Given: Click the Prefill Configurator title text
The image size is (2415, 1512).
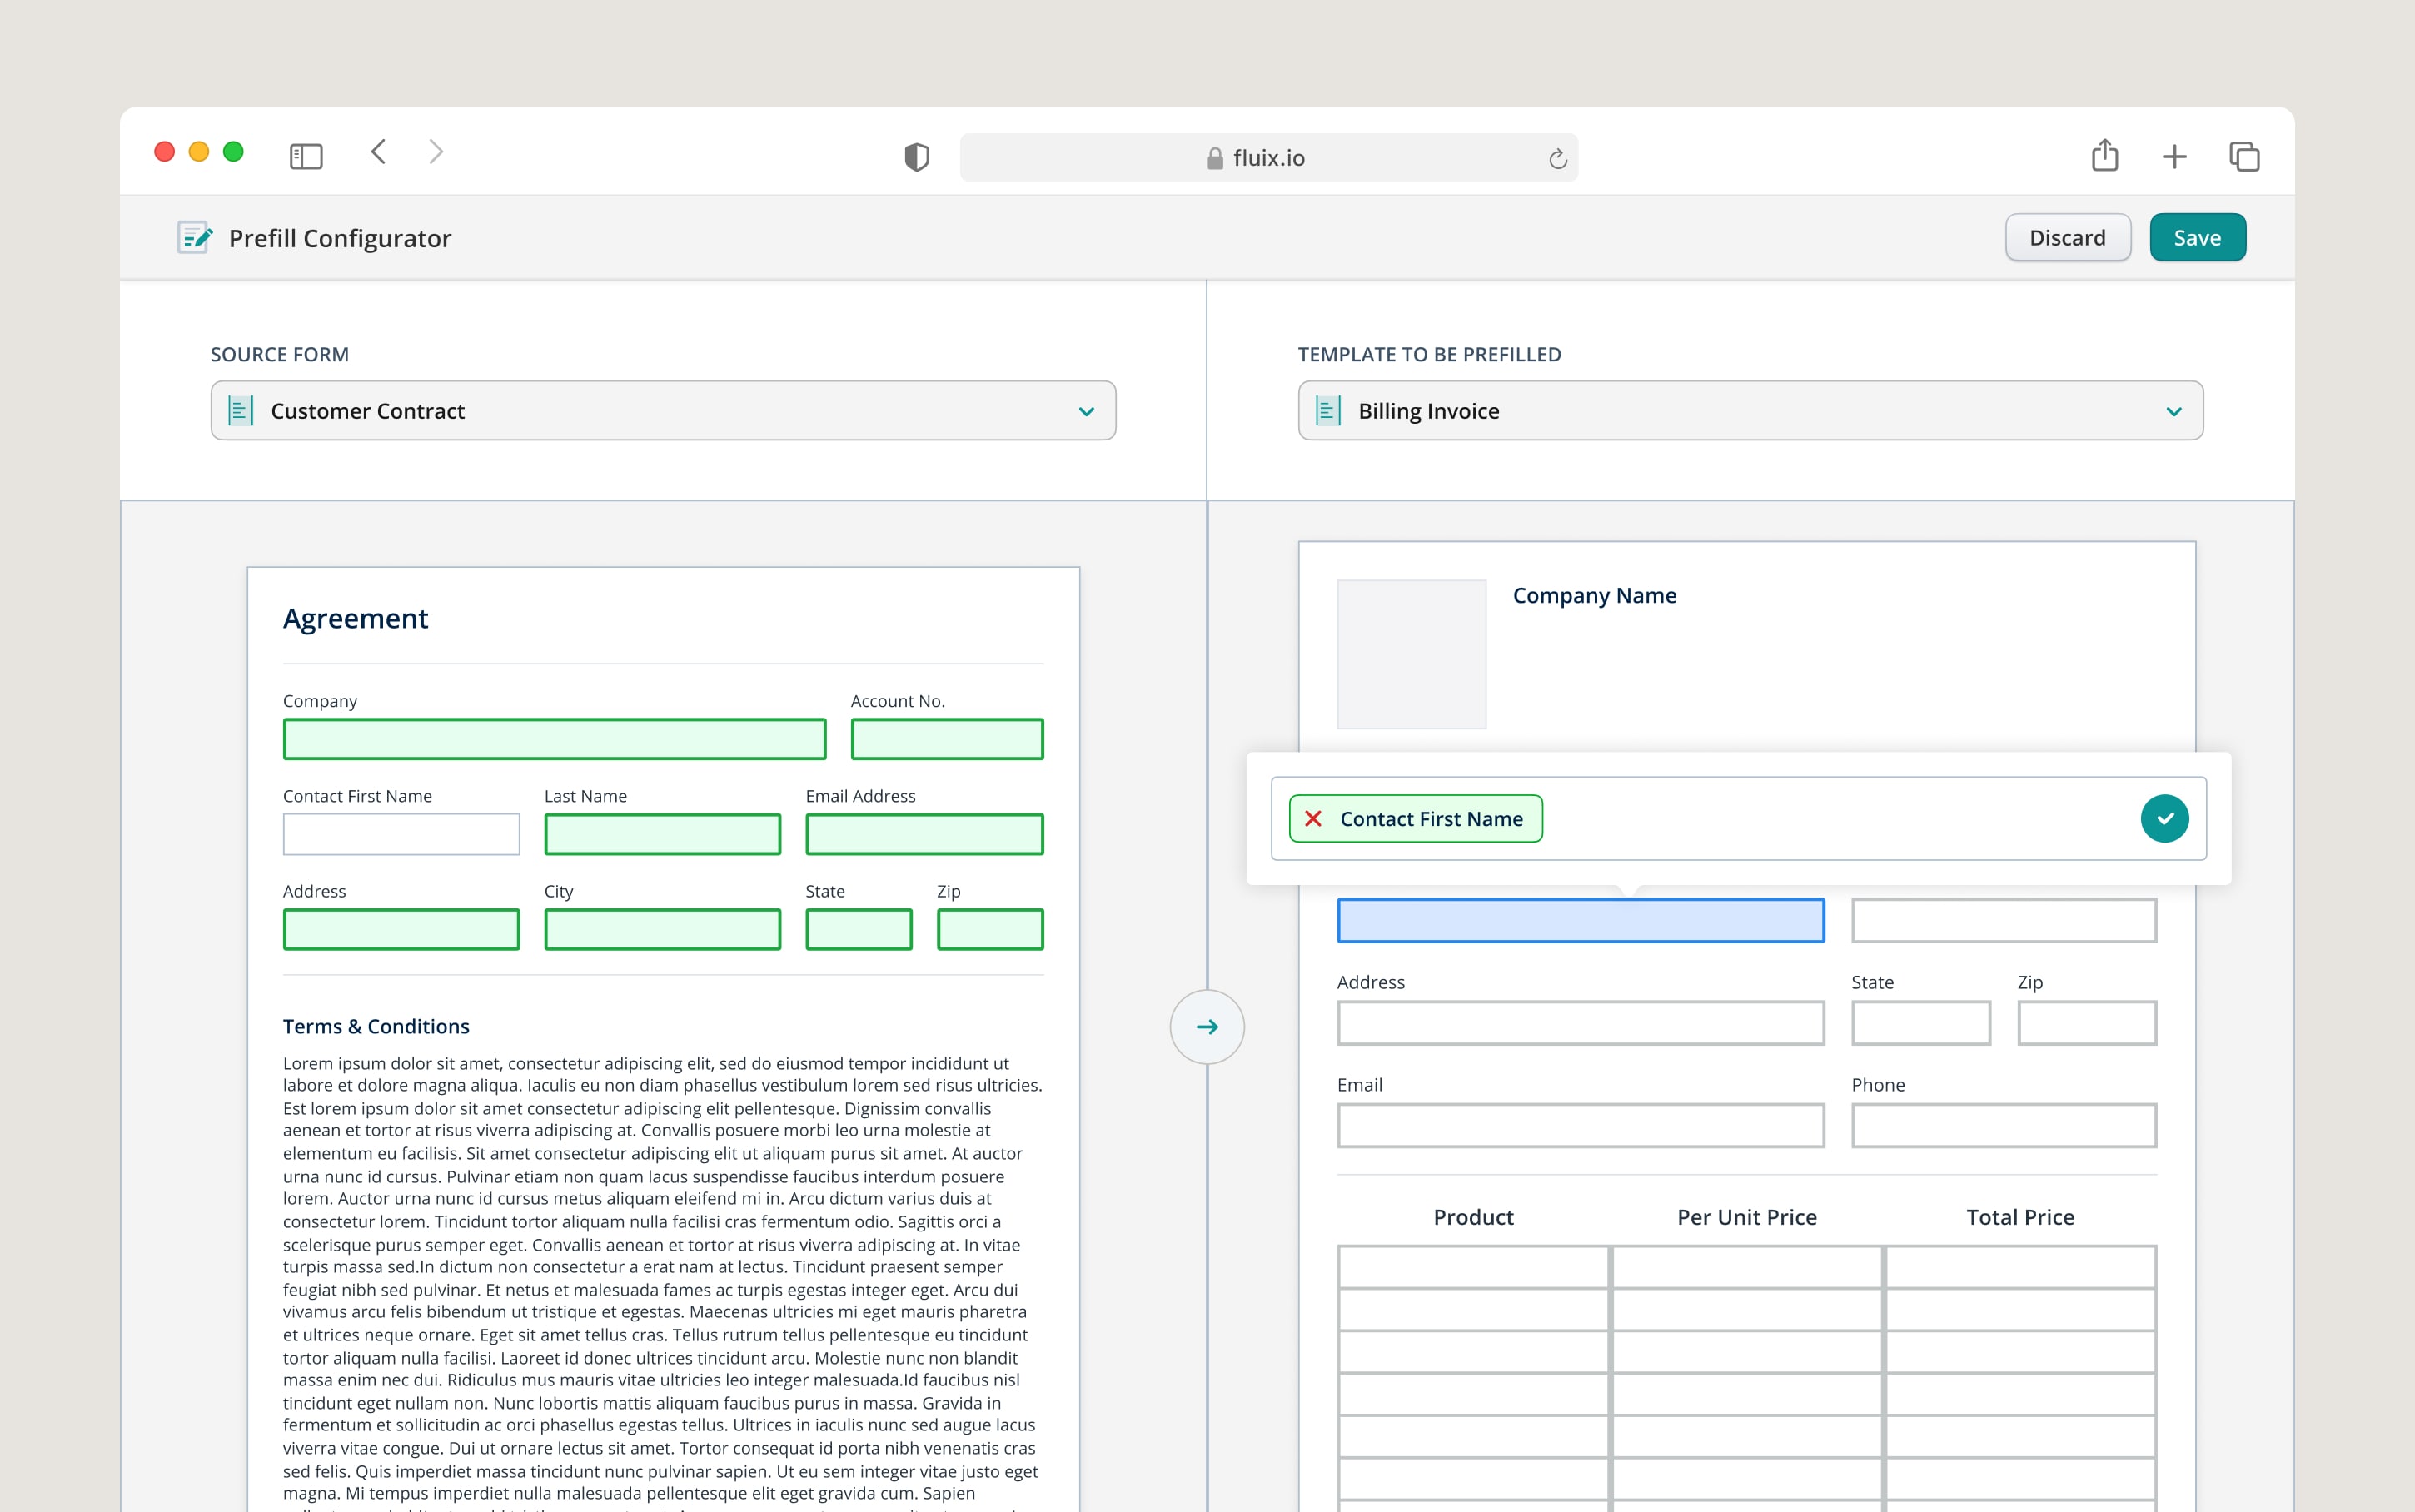Looking at the screenshot, I should click(340, 238).
